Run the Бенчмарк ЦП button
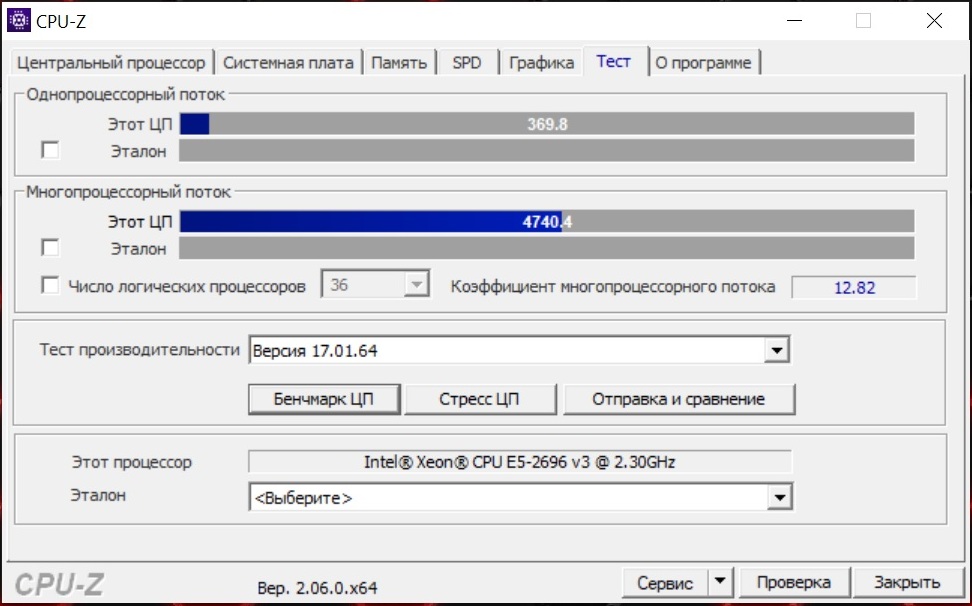The width and height of the screenshot is (972, 606). (x=324, y=399)
